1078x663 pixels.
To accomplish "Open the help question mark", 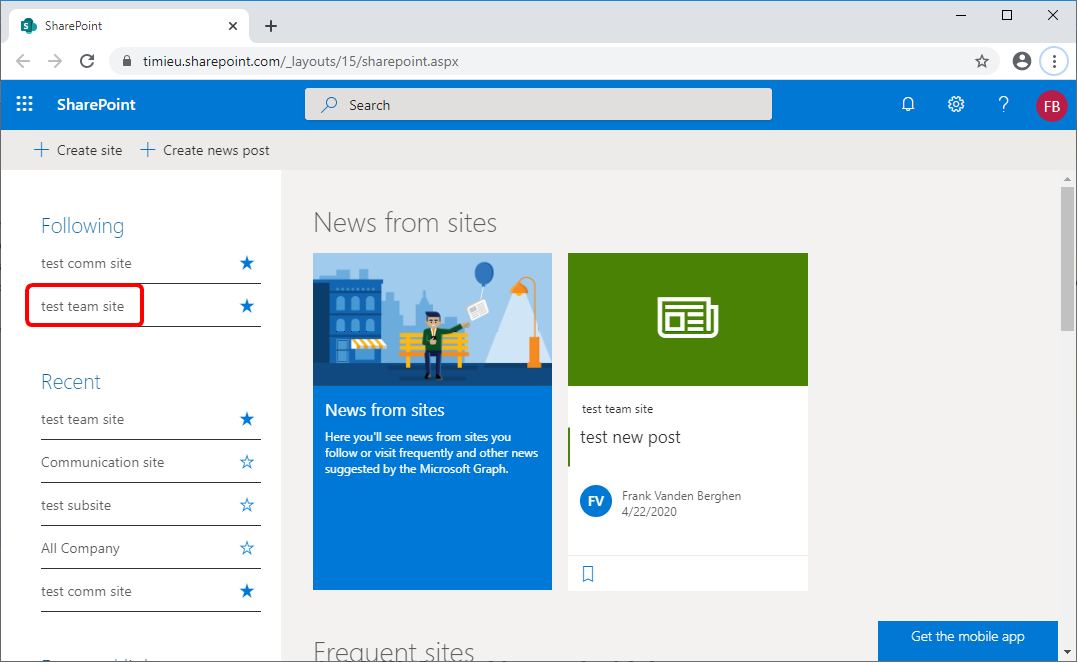I will point(1003,105).
